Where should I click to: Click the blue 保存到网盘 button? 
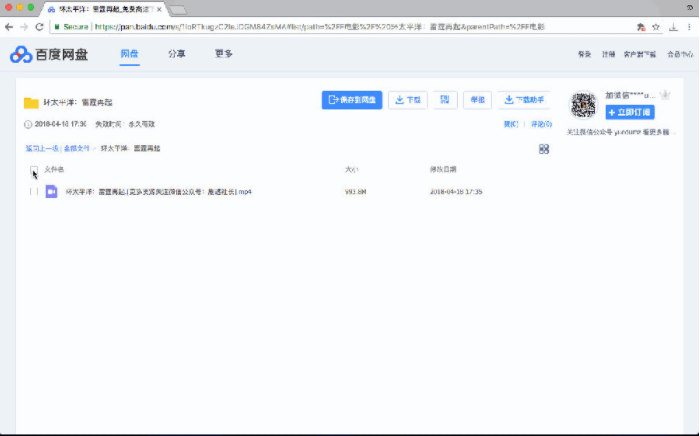[x=352, y=100]
